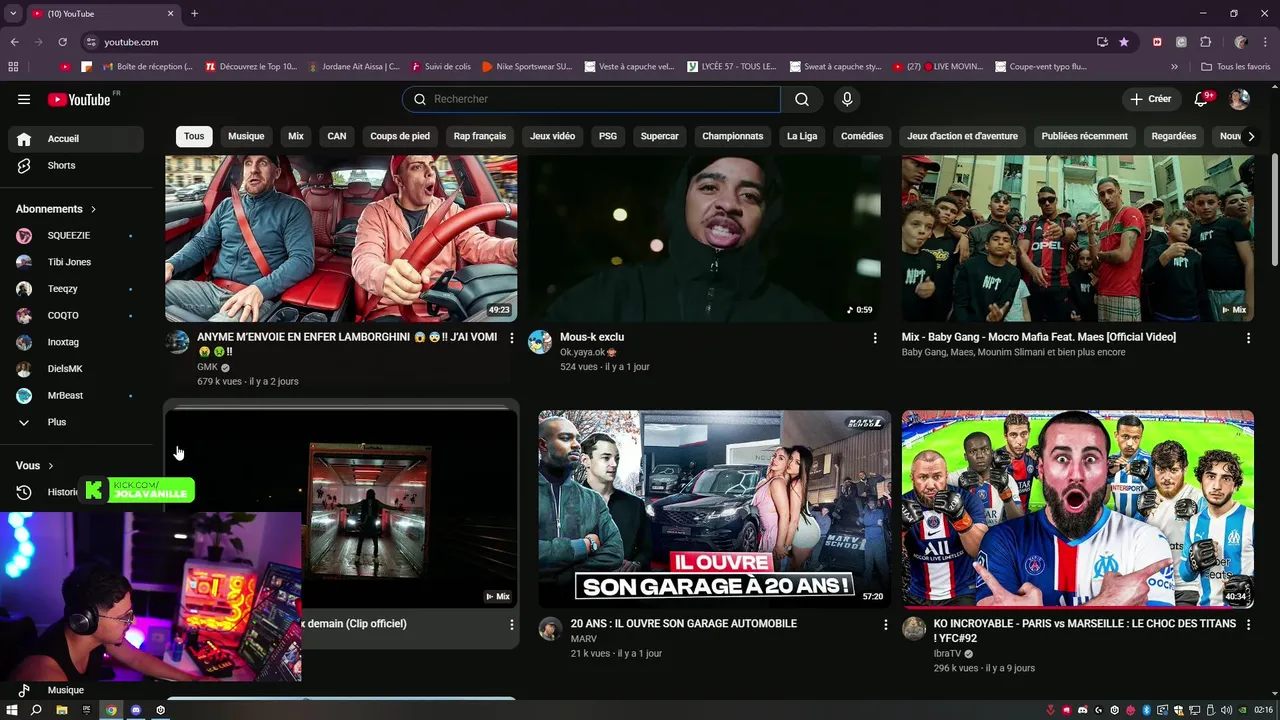
Task: Open options for 20 ANS garage video
Action: (x=885, y=624)
